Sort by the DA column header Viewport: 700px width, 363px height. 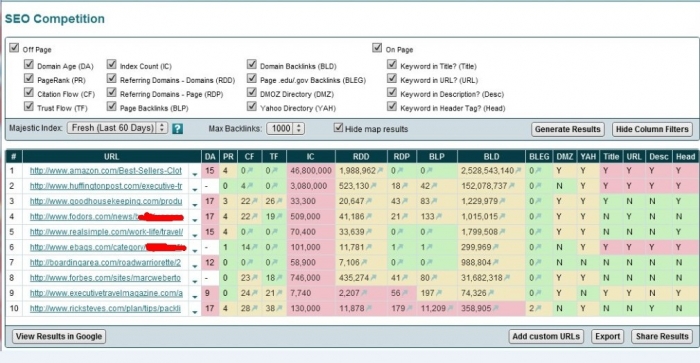coord(210,156)
